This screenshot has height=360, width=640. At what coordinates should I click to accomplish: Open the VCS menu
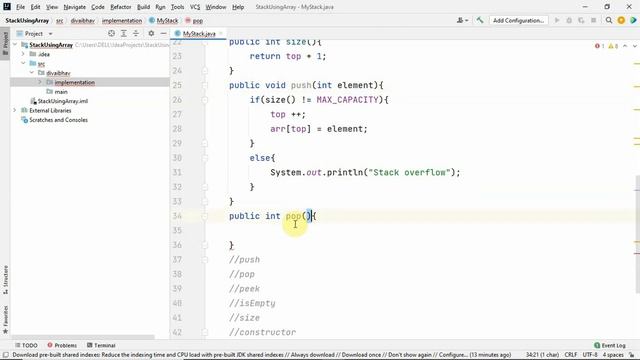(x=195, y=7)
